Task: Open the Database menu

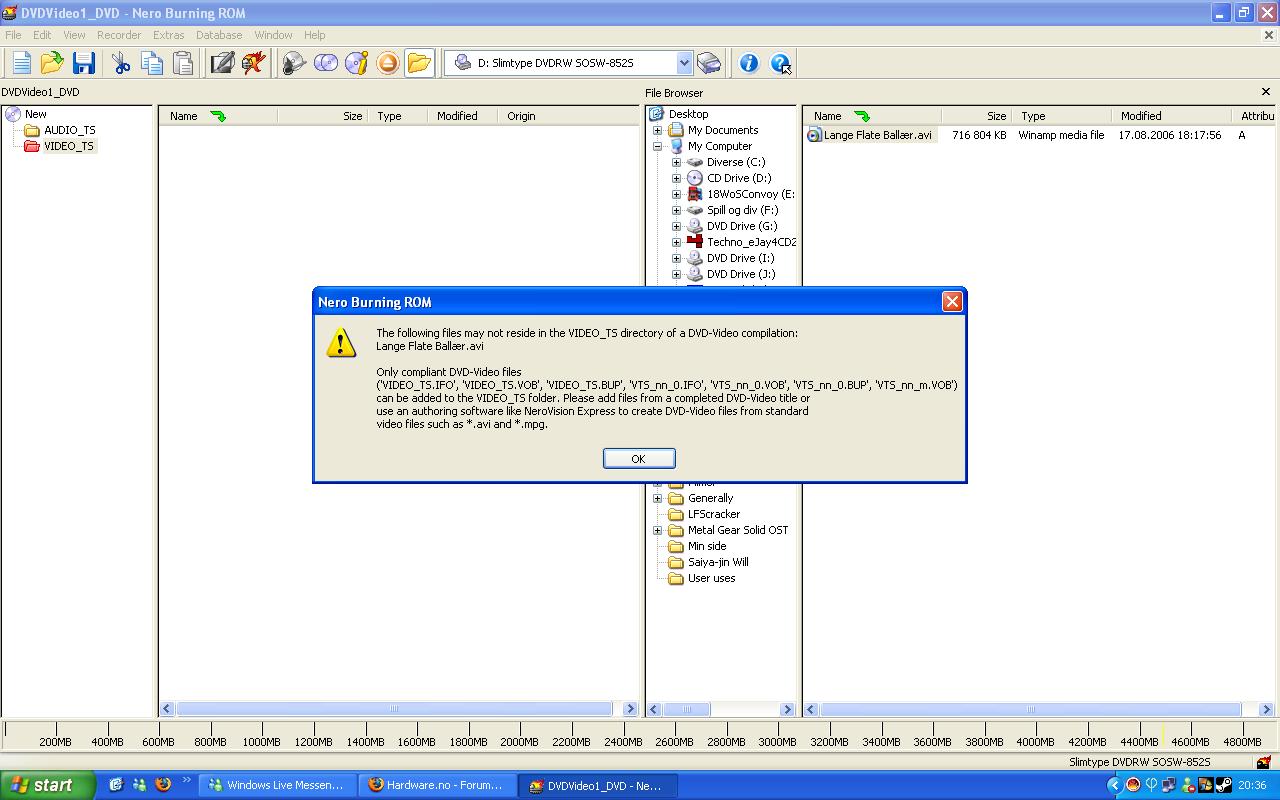Action: point(219,35)
